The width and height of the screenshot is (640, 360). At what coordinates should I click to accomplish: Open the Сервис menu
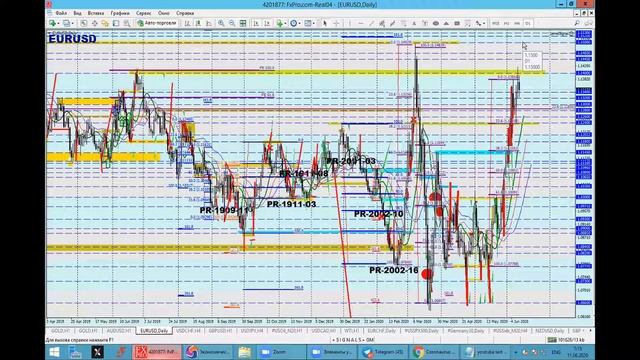point(143,13)
